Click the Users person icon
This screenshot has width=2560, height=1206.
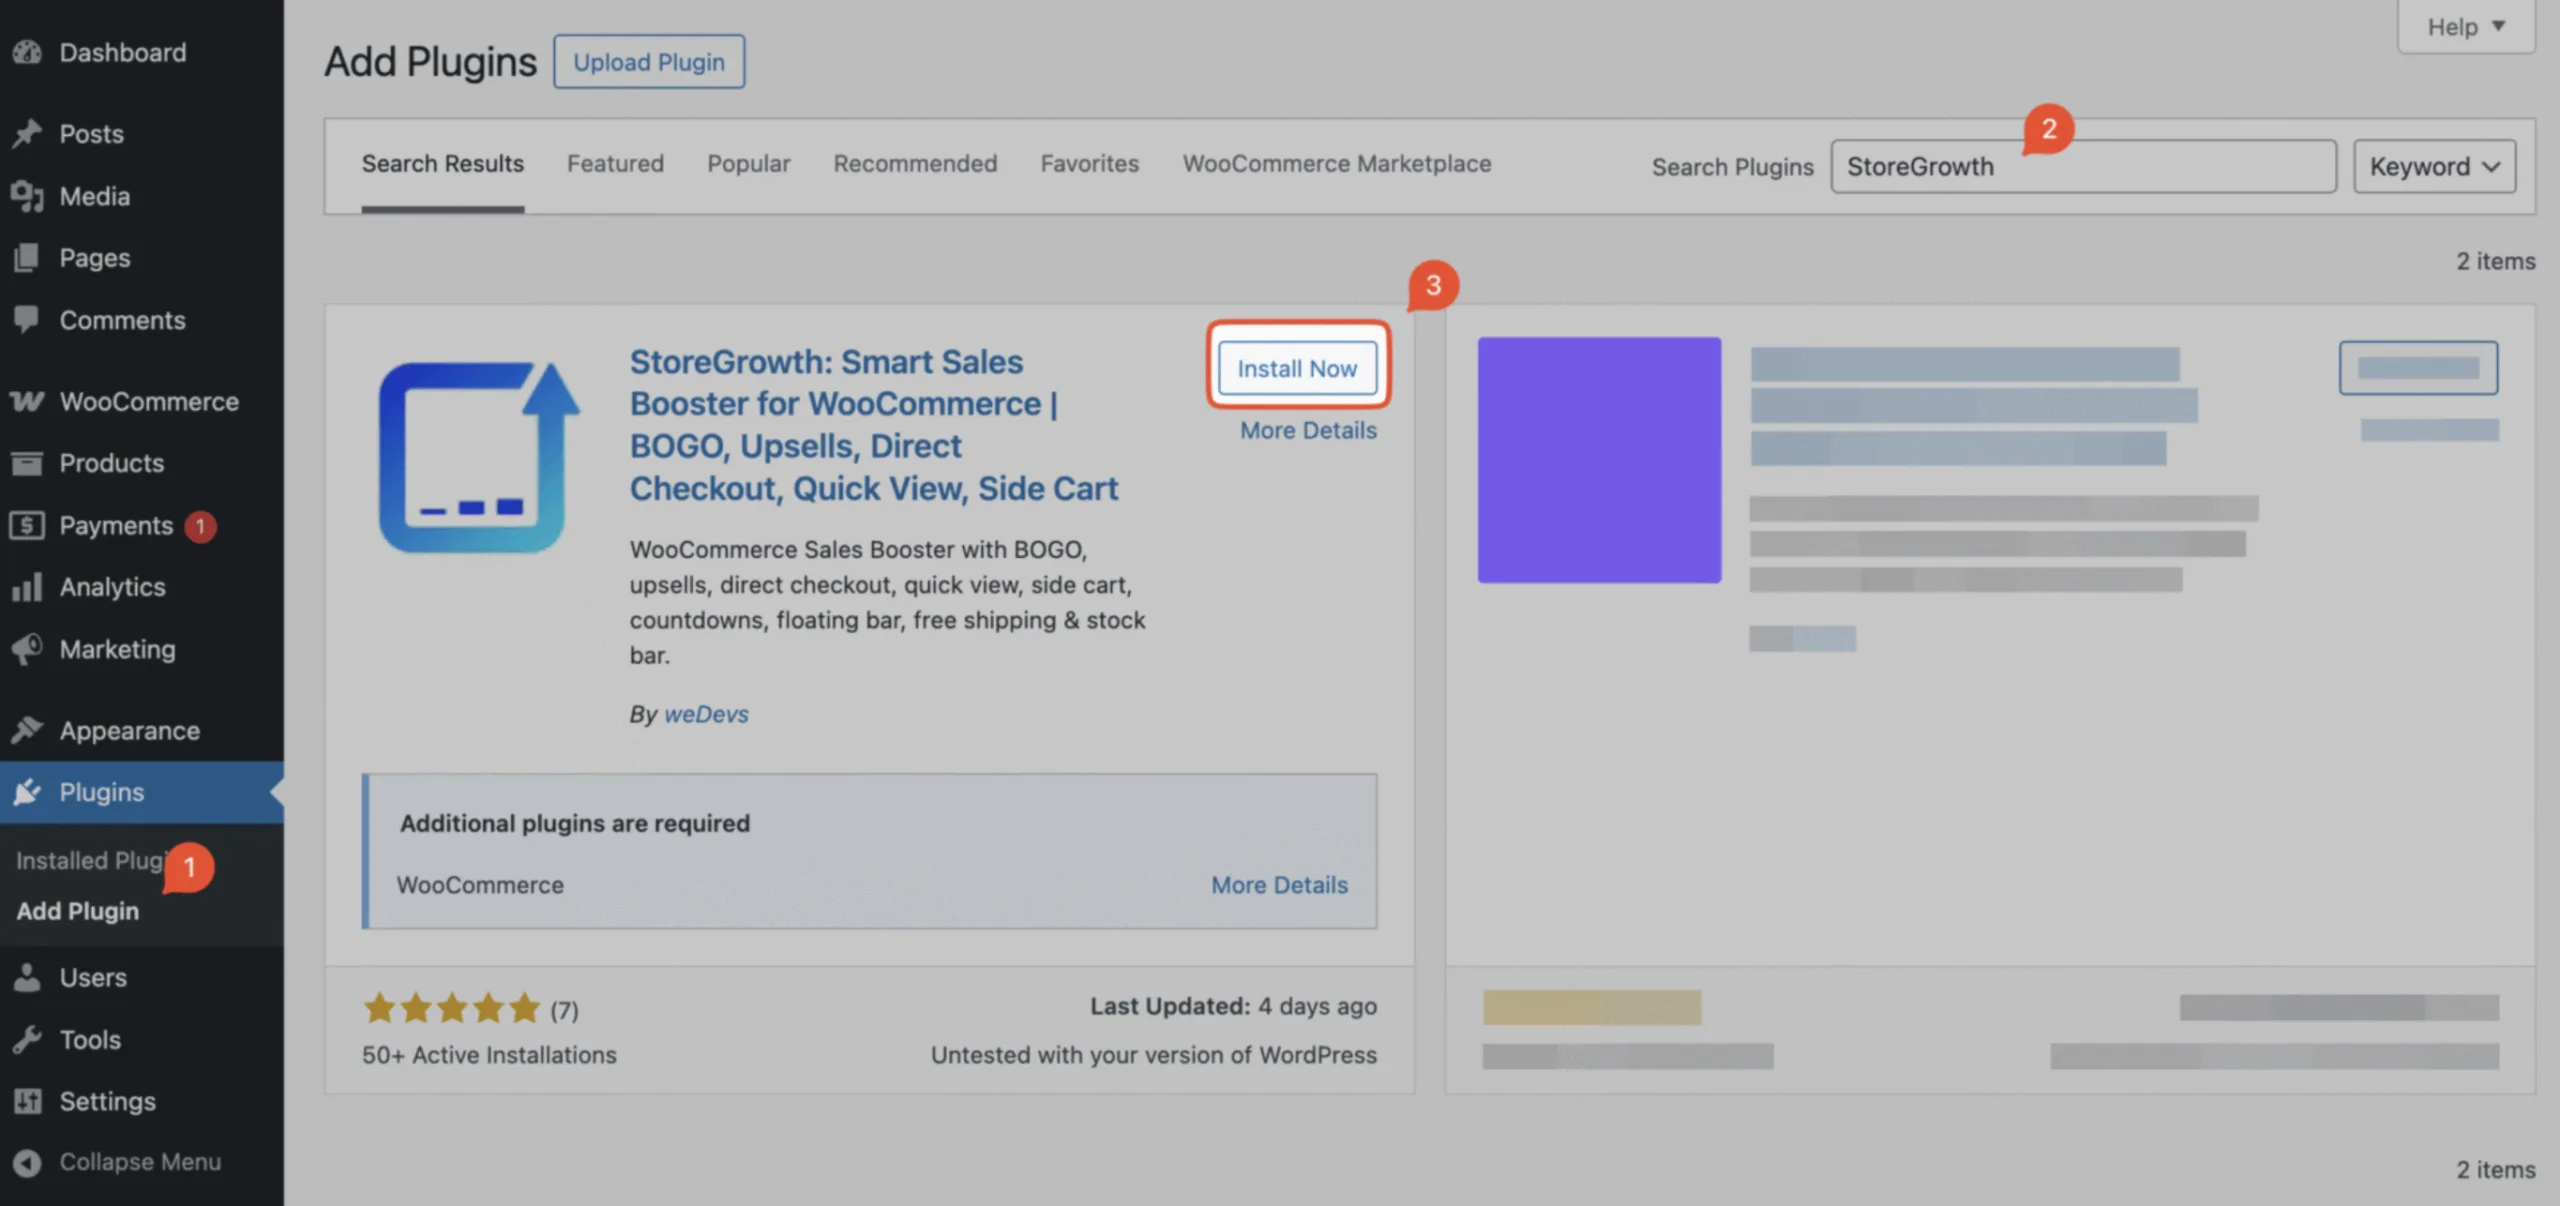click(x=27, y=977)
